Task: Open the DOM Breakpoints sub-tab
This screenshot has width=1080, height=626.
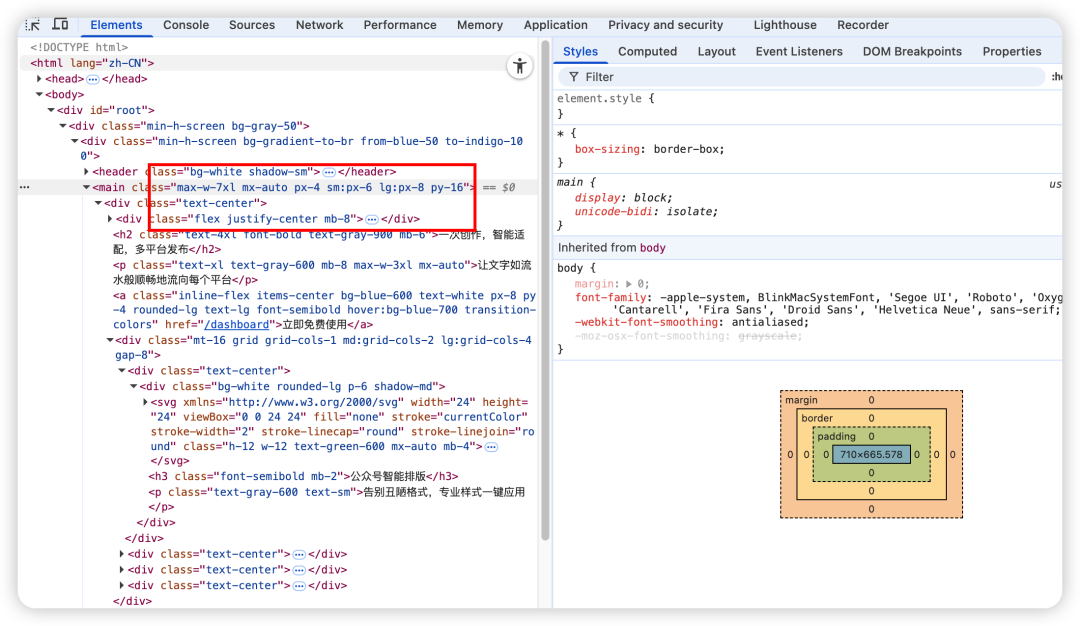Action: [x=913, y=52]
